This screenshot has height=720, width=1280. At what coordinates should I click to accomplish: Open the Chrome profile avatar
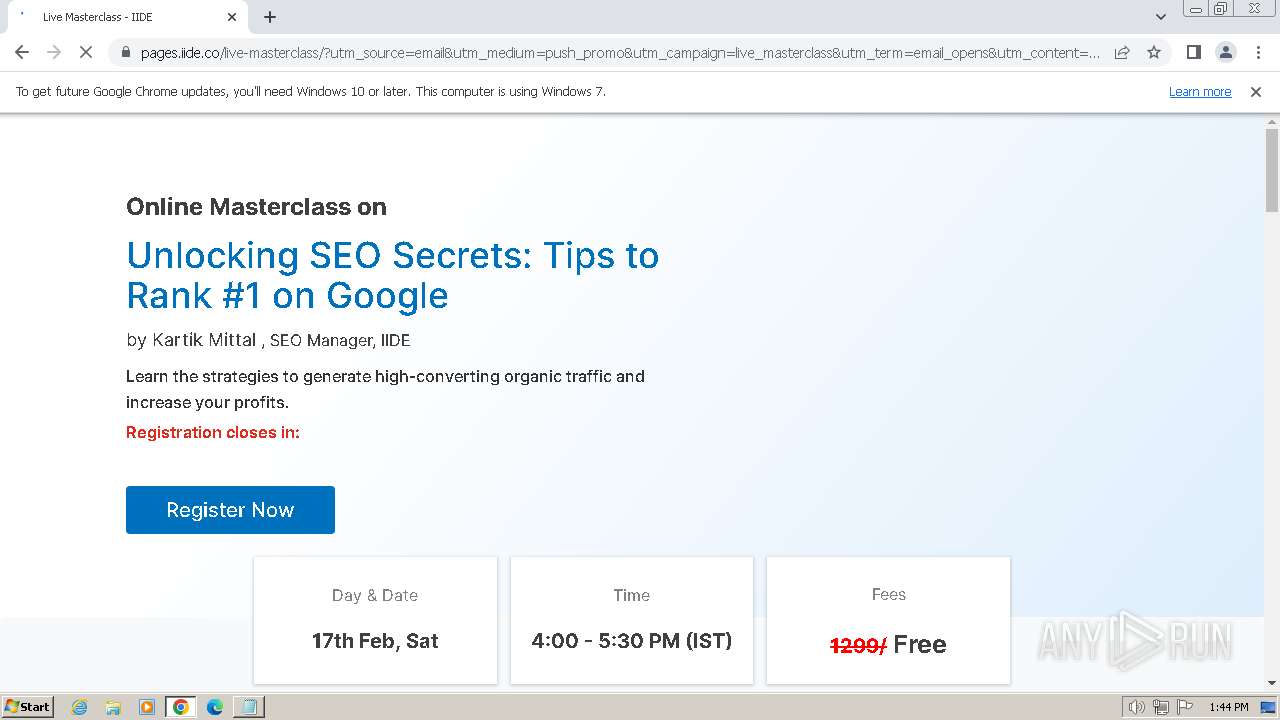(x=1225, y=52)
